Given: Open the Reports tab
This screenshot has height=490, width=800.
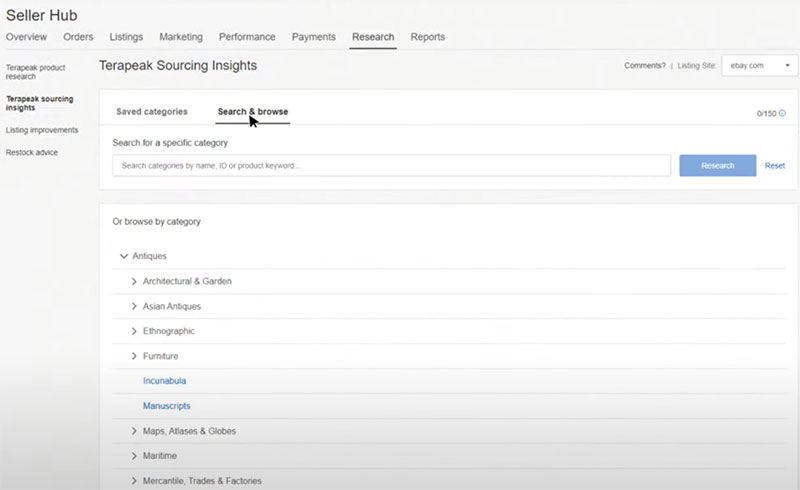Looking at the screenshot, I should point(428,37).
